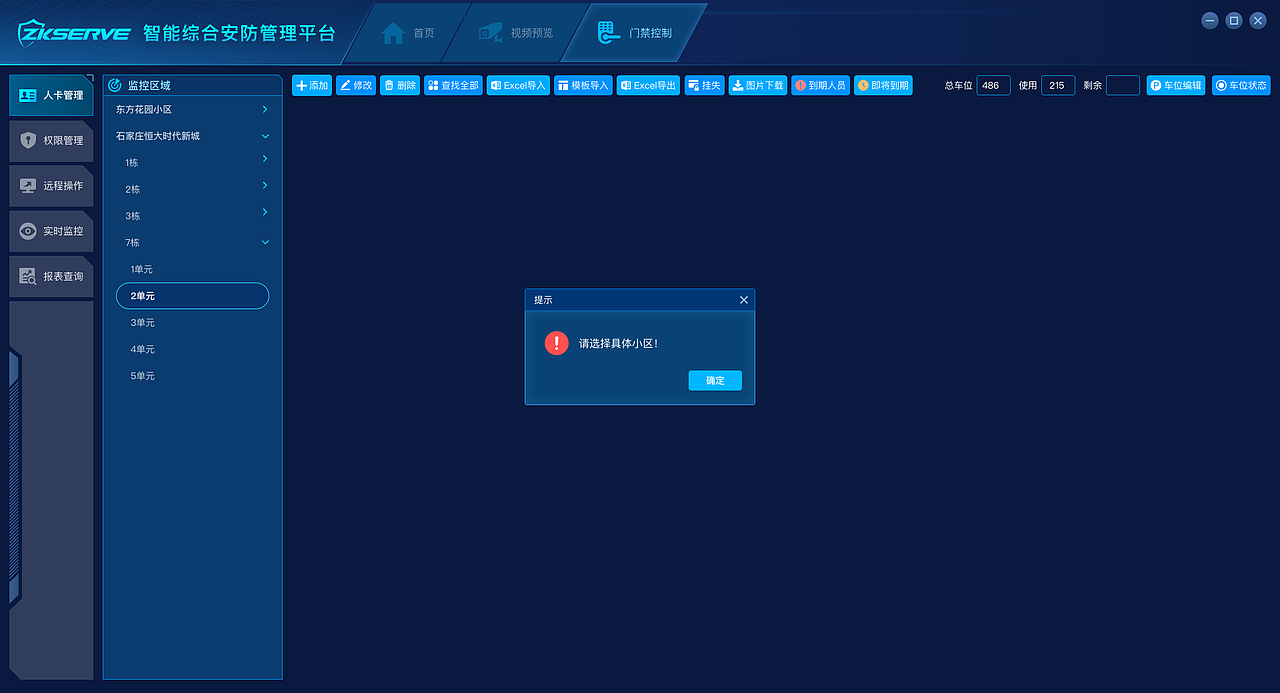This screenshot has width=1280, height=693.
Task: Click the 挂失 (report lost) button
Action: [x=705, y=86]
